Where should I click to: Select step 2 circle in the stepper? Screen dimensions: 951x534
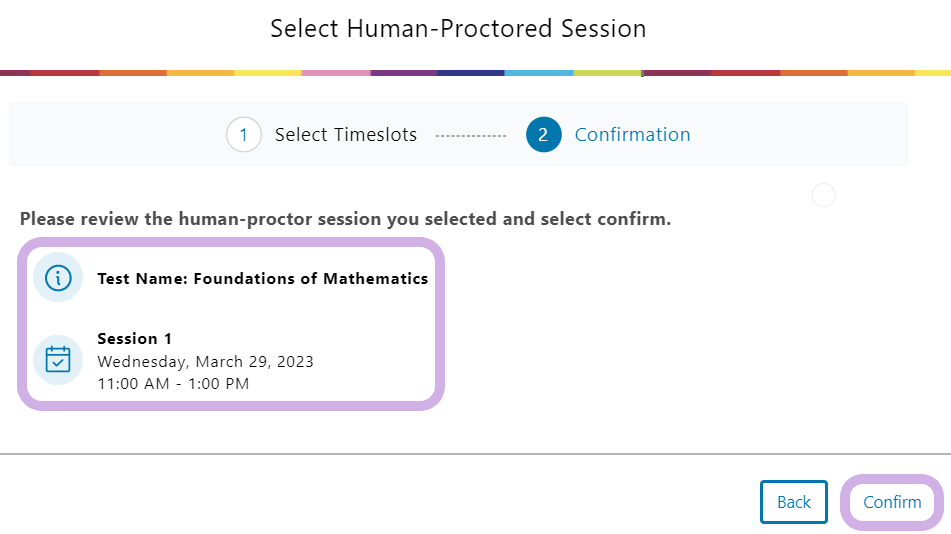pyautogui.click(x=543, y=134)
